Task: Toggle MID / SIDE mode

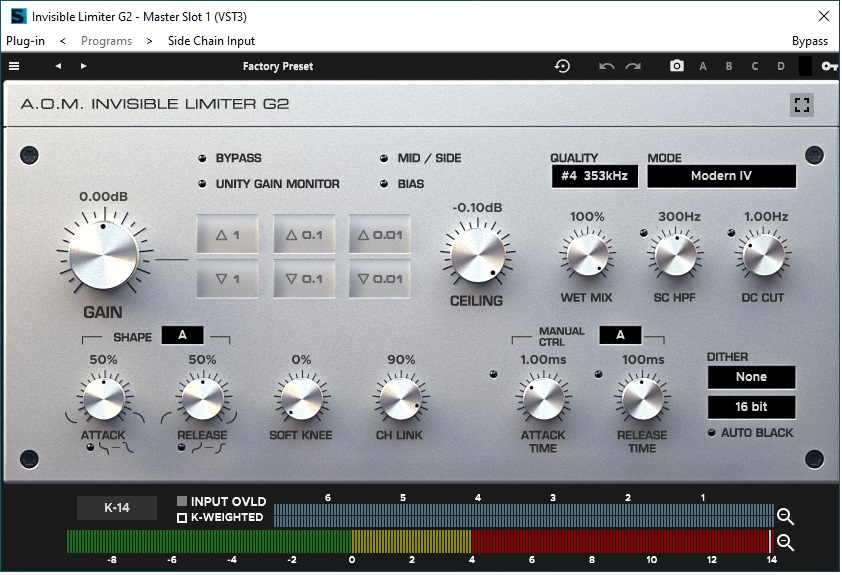Action: 384,158
